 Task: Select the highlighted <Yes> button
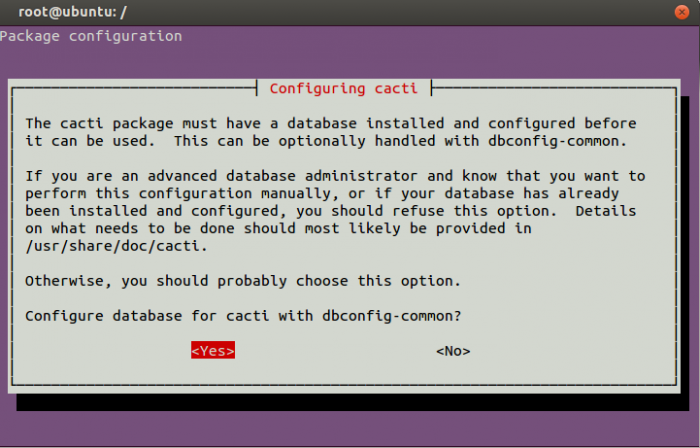(212, 351)
